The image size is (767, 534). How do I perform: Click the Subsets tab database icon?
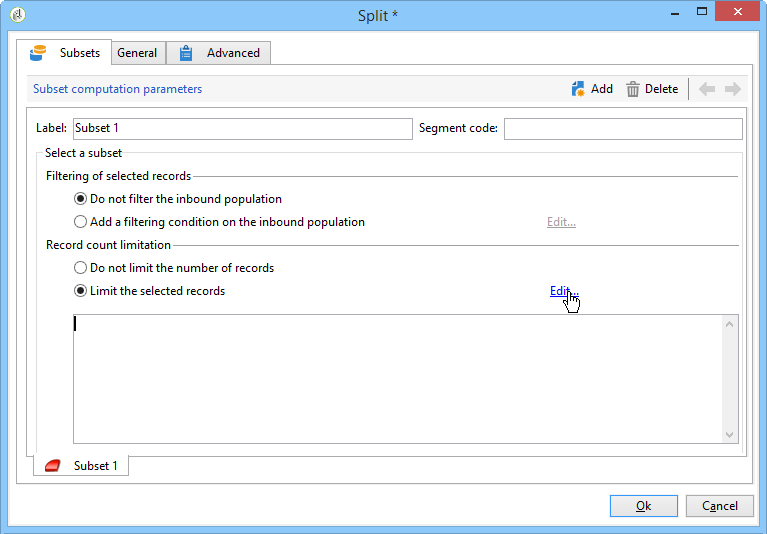38,53
